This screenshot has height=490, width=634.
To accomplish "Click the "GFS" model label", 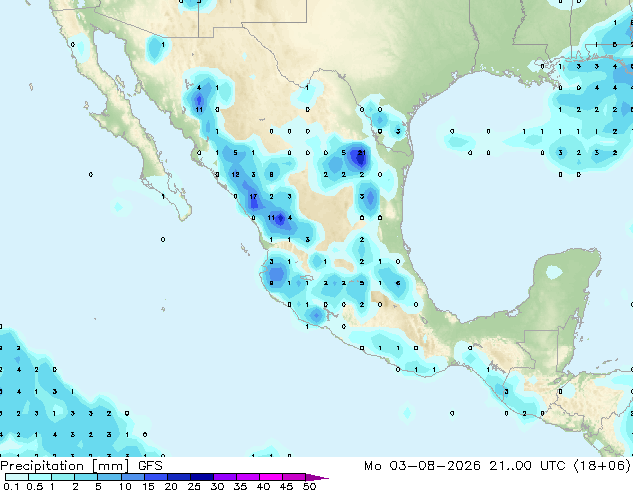I will (150, 466).
